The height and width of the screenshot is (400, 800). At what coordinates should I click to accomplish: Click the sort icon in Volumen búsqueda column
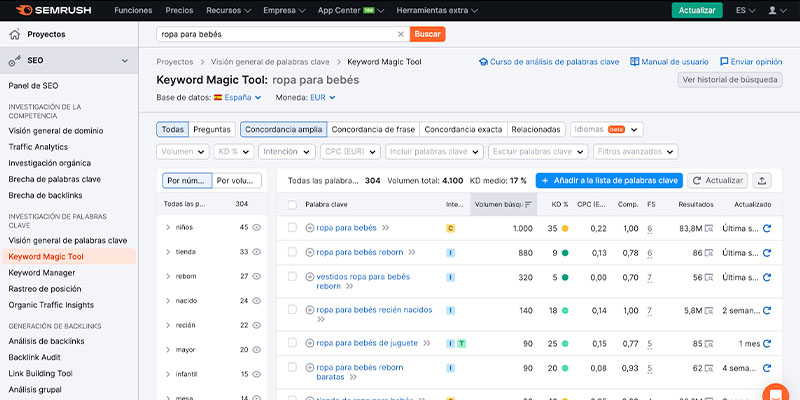tap(528, 205)
